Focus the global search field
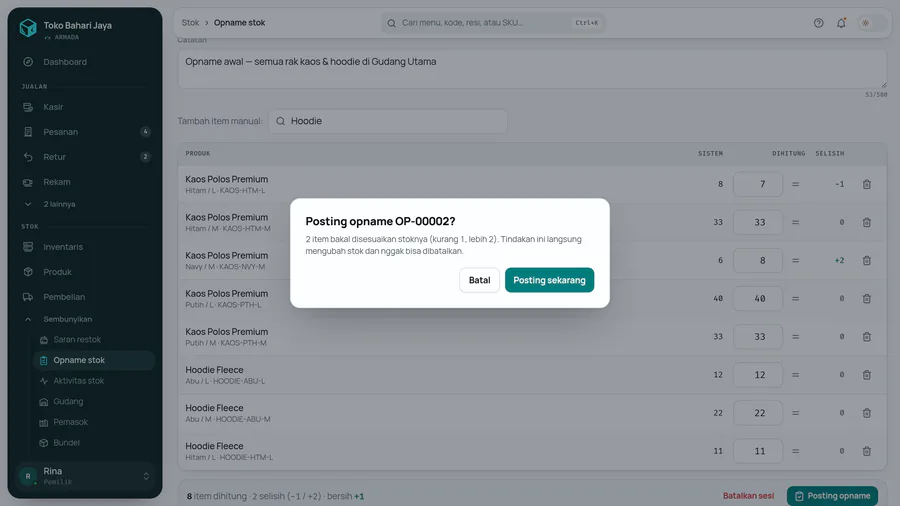This screenshot has width=900, height=506. coord(492,23)
